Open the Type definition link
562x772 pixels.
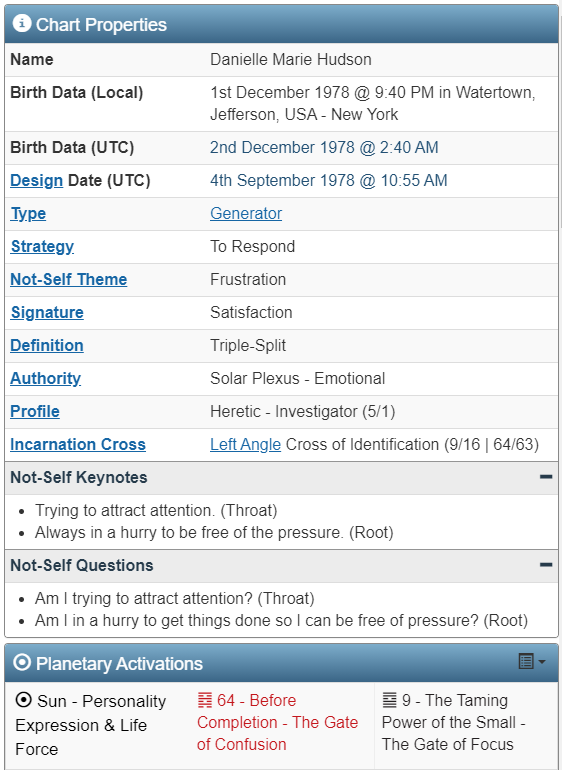coord(28,214)
